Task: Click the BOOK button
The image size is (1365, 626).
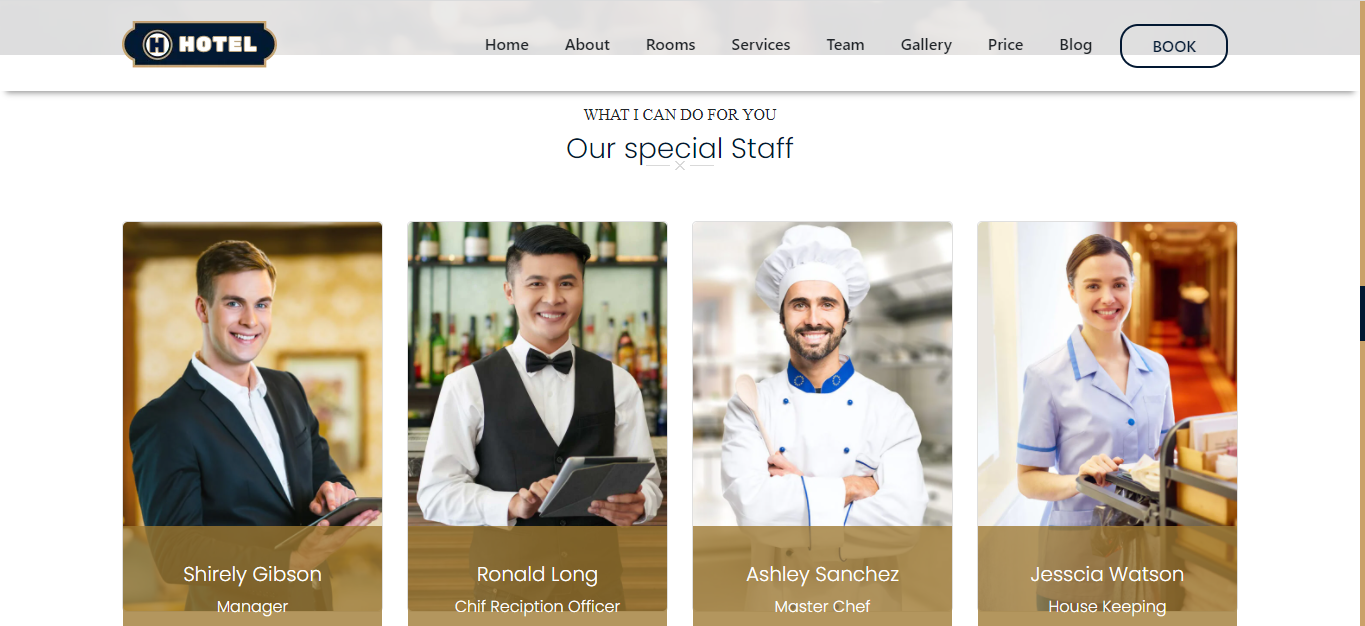Action: (1174, 46)
